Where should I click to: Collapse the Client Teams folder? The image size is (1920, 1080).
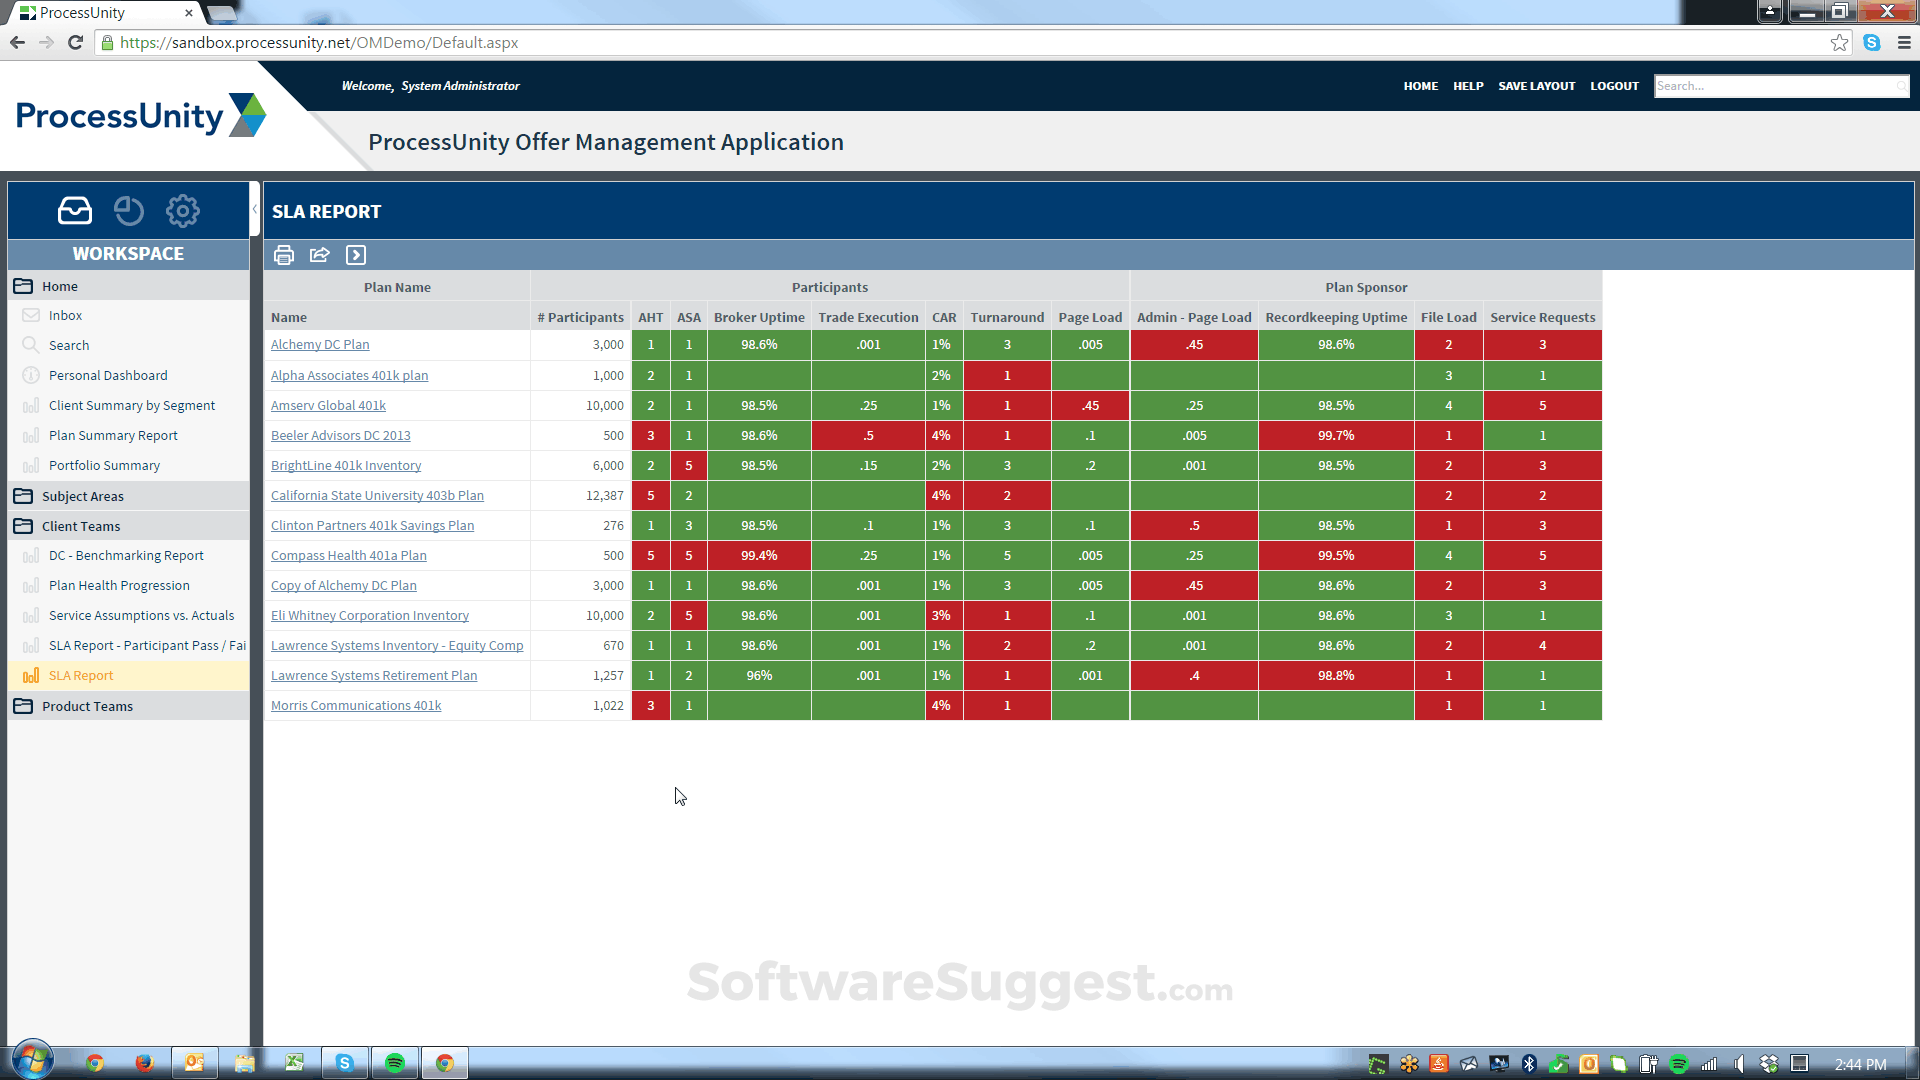[80, 526]
